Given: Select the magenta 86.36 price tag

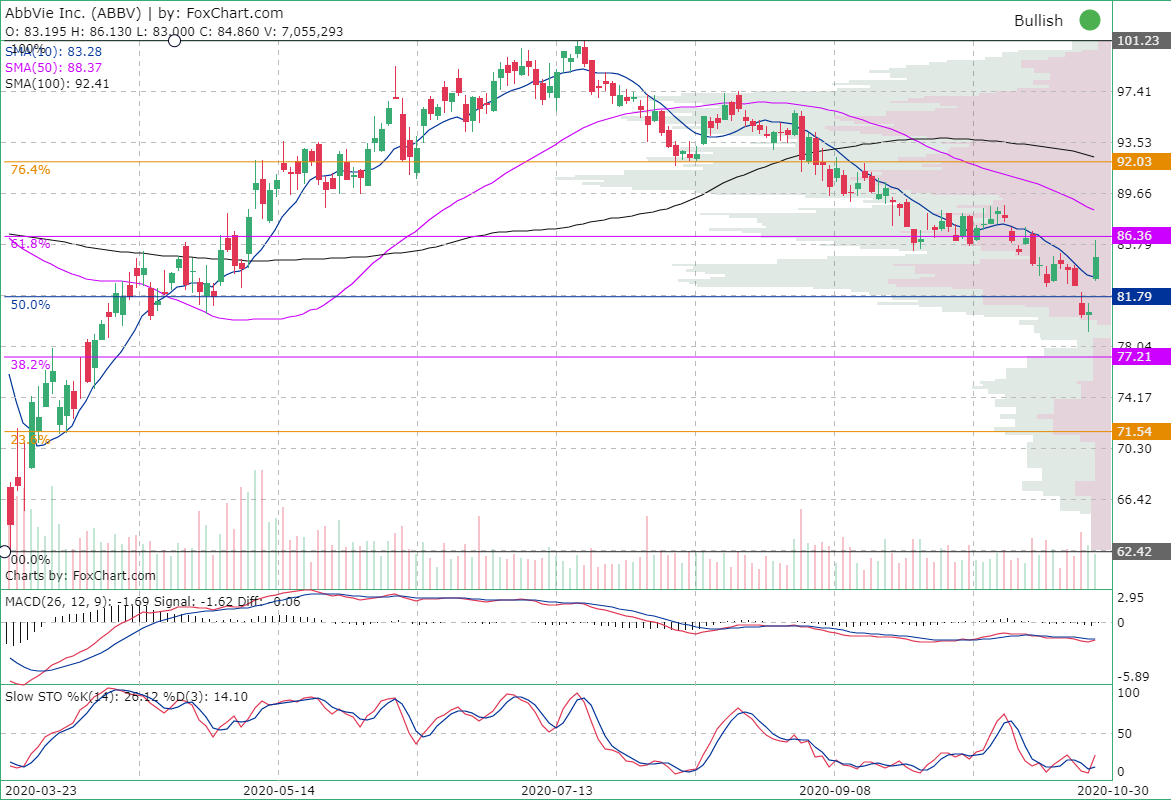Looking at the screenshot, I should tap(1135, 235).
